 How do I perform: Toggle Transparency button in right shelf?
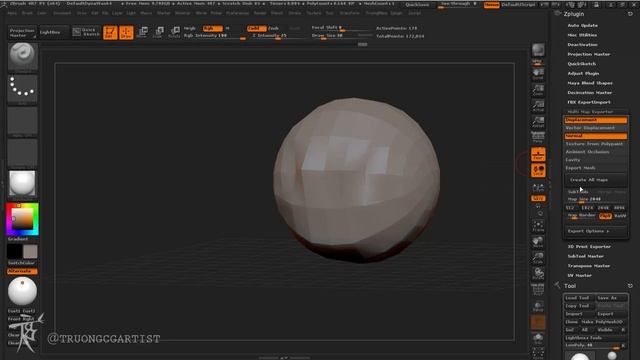[x=538, y=306]
